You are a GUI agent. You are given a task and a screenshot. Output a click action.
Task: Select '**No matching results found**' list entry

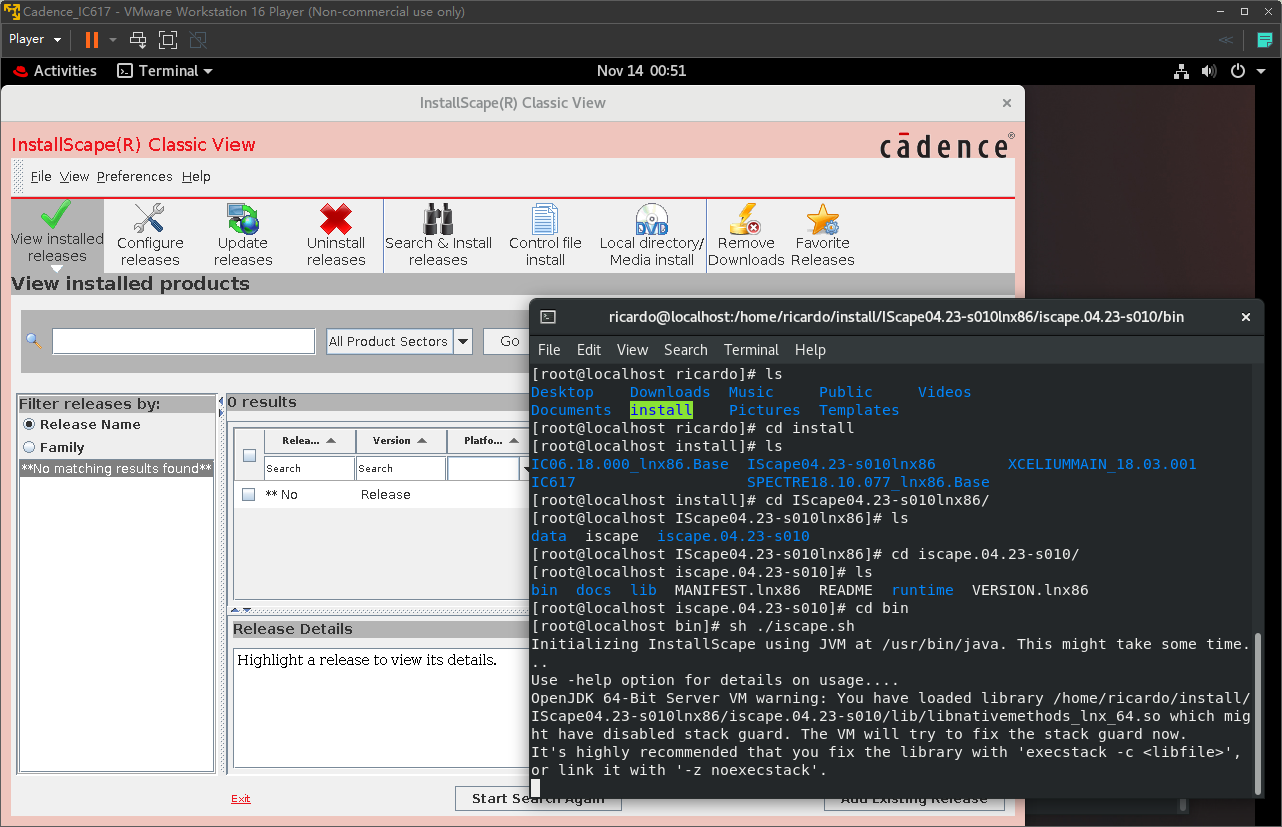[117, 468]
